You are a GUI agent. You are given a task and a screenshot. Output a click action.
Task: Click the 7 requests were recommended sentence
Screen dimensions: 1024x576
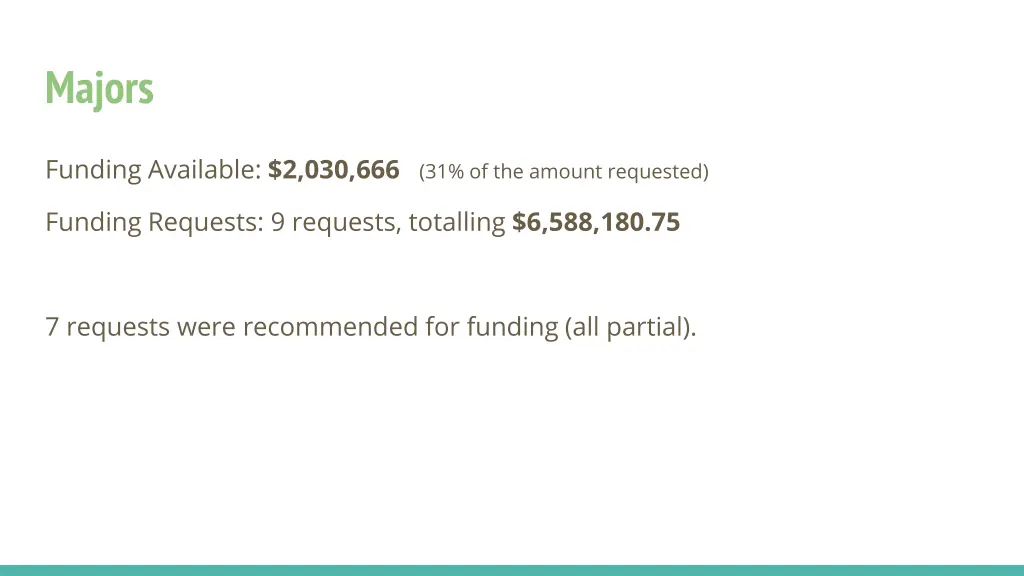coord(371,327)
